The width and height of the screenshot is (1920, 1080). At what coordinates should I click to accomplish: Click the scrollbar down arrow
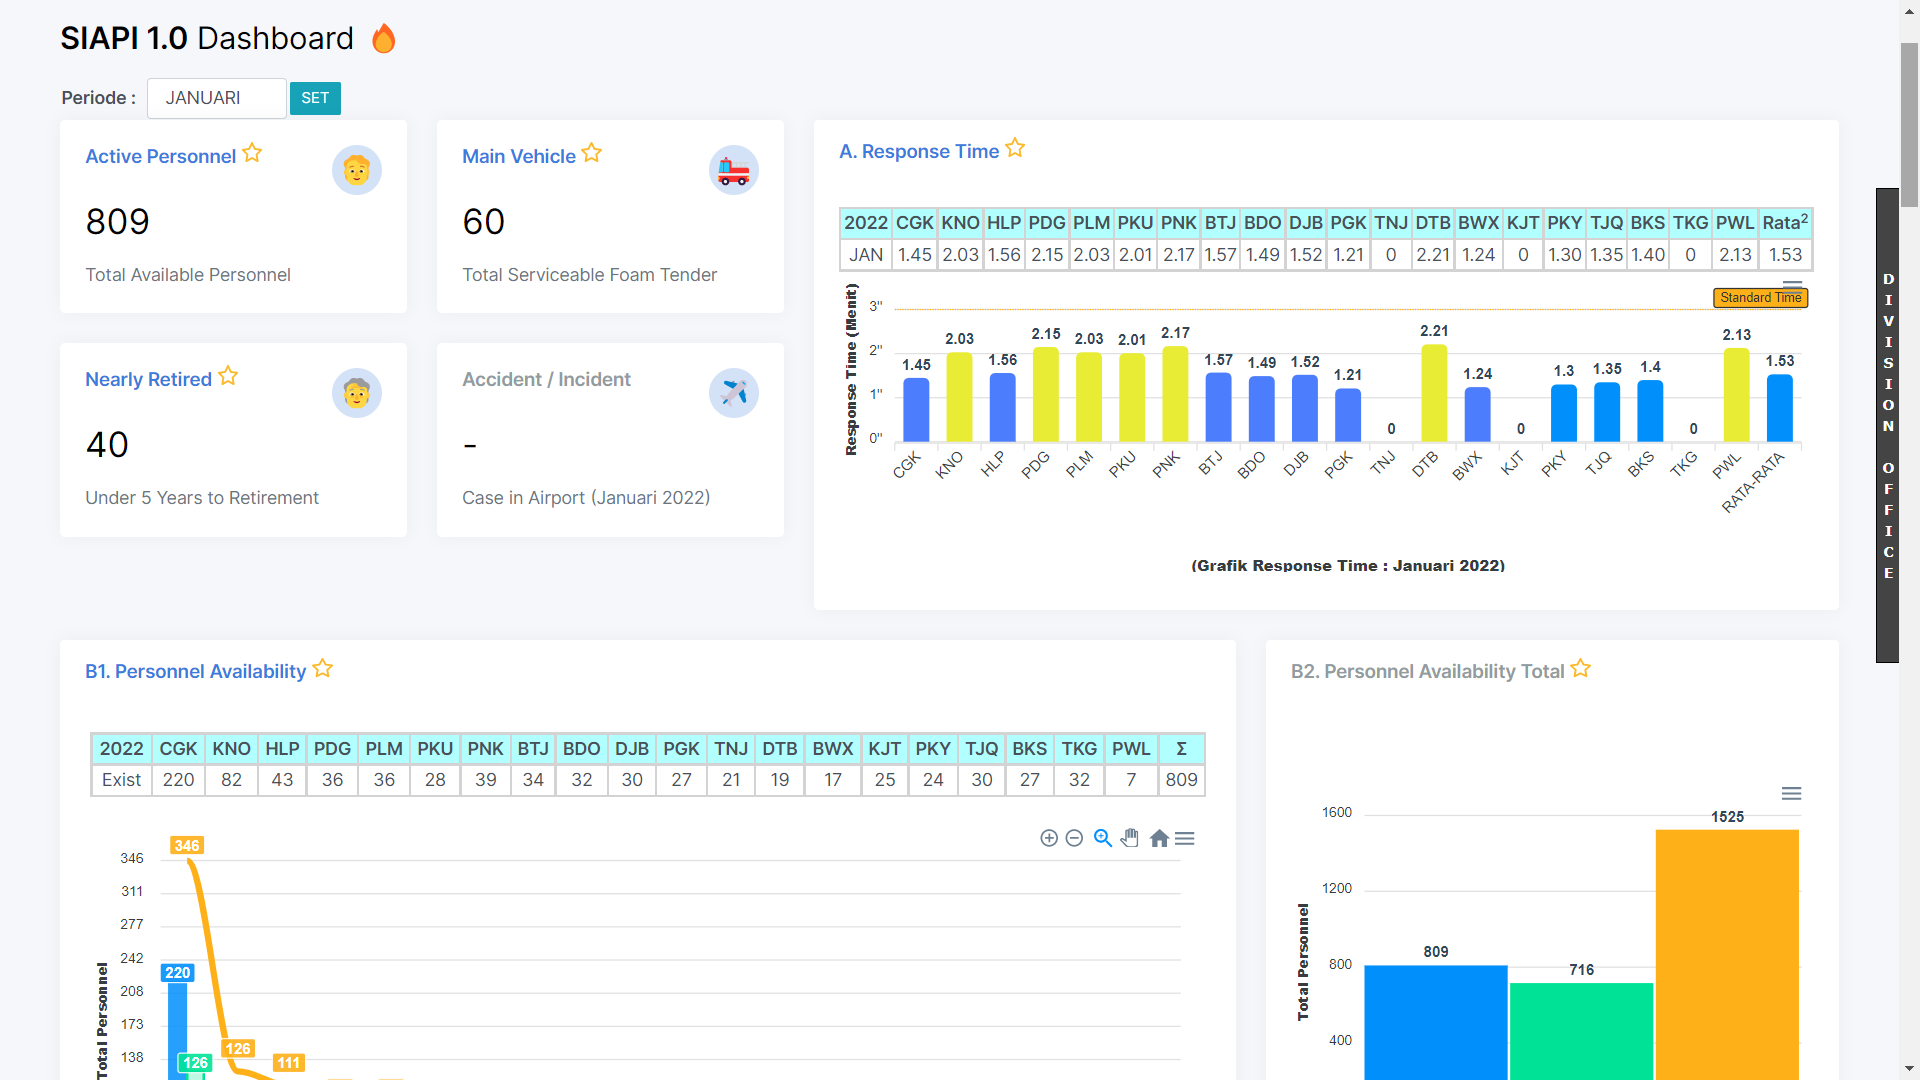click(1910, 1069)
